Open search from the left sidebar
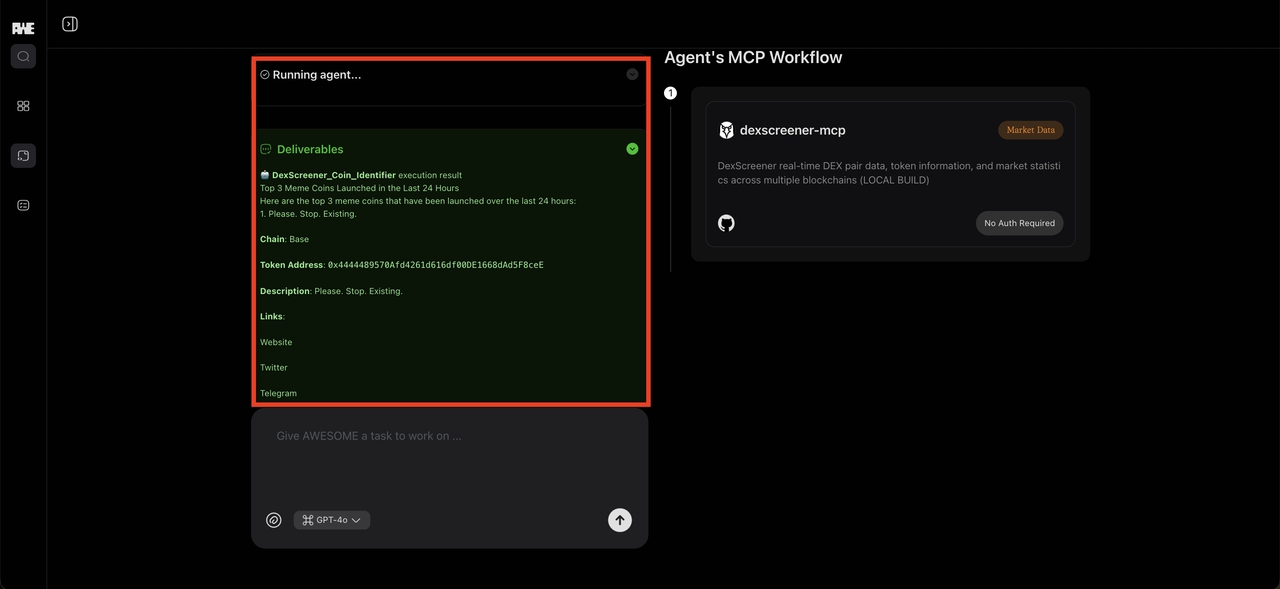1280x589 pixels. tap(23, 57)
